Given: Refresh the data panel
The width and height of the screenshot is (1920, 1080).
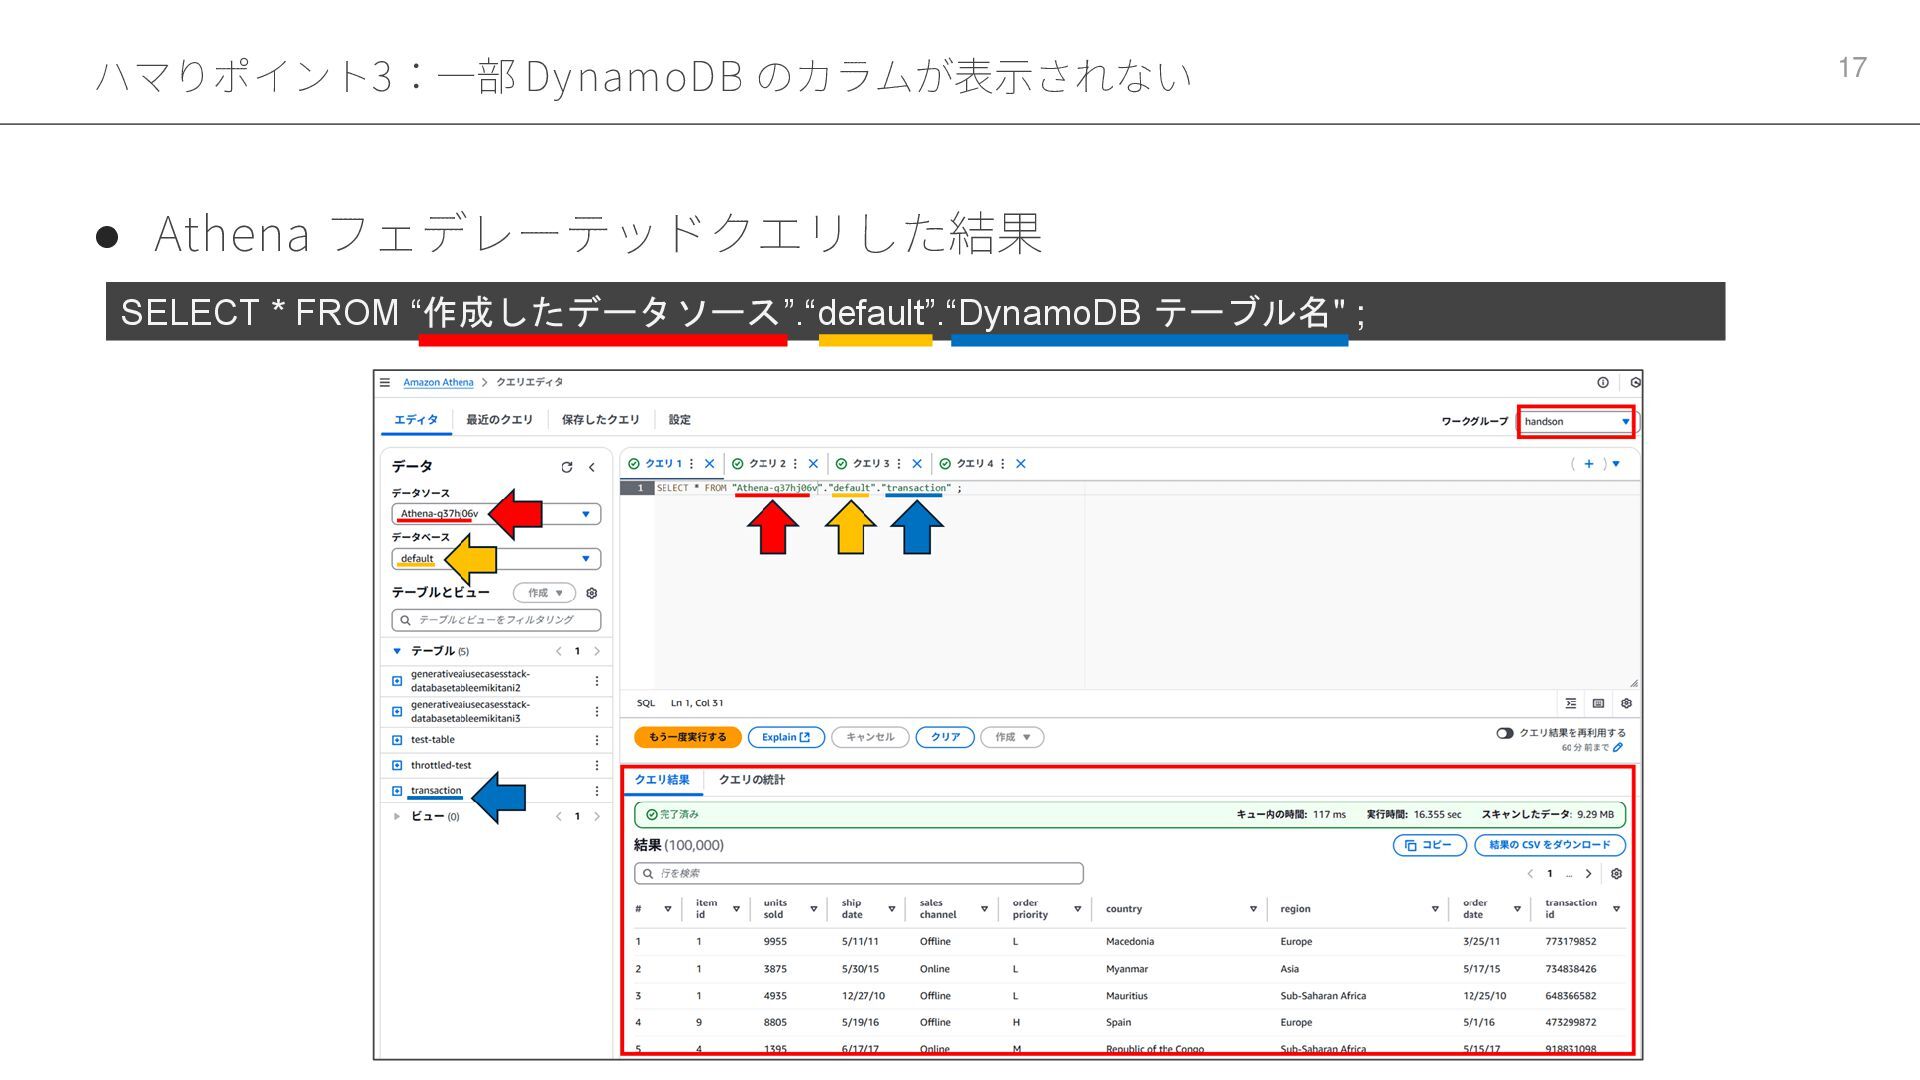Looking at the screenshot, I should tap(567, 467).
